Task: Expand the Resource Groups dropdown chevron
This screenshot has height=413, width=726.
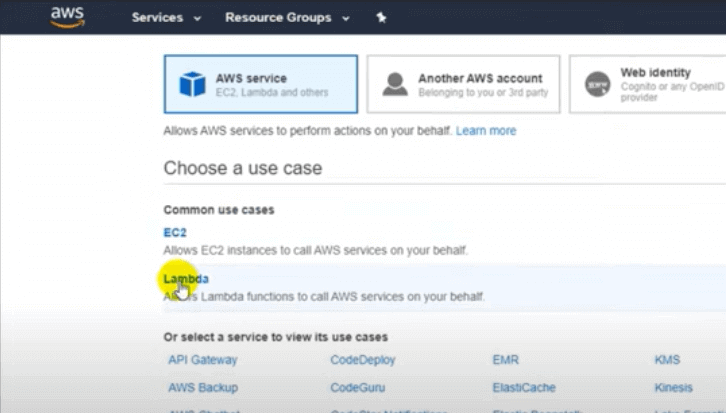Action: tap(345, 19)
